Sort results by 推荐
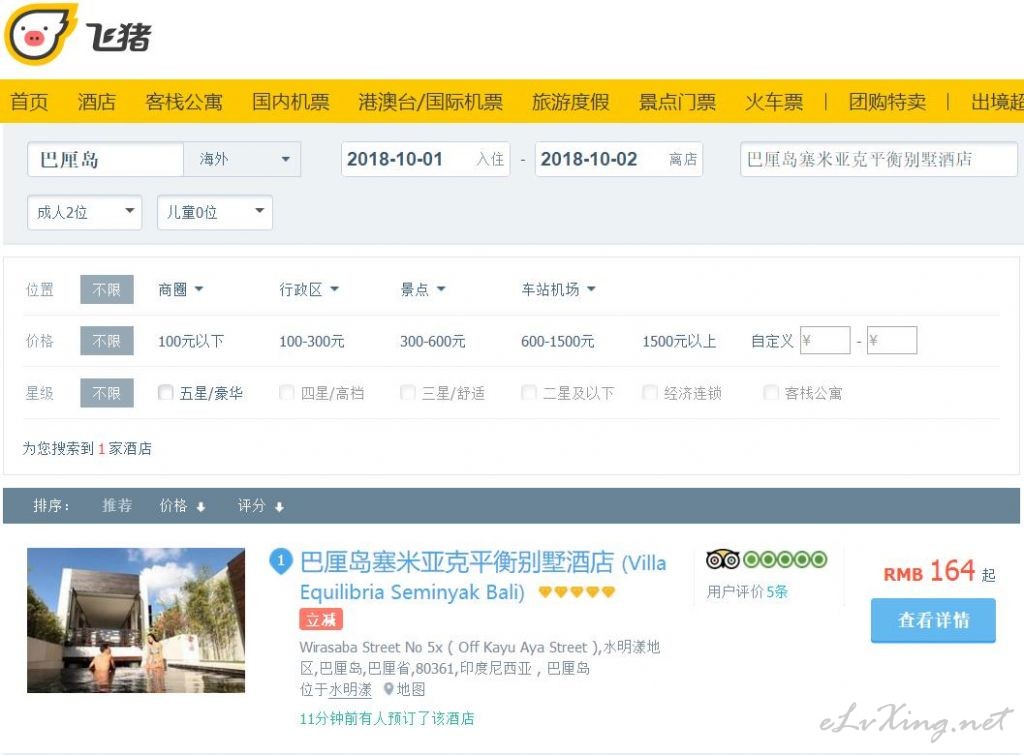 (x=117, y=506)
